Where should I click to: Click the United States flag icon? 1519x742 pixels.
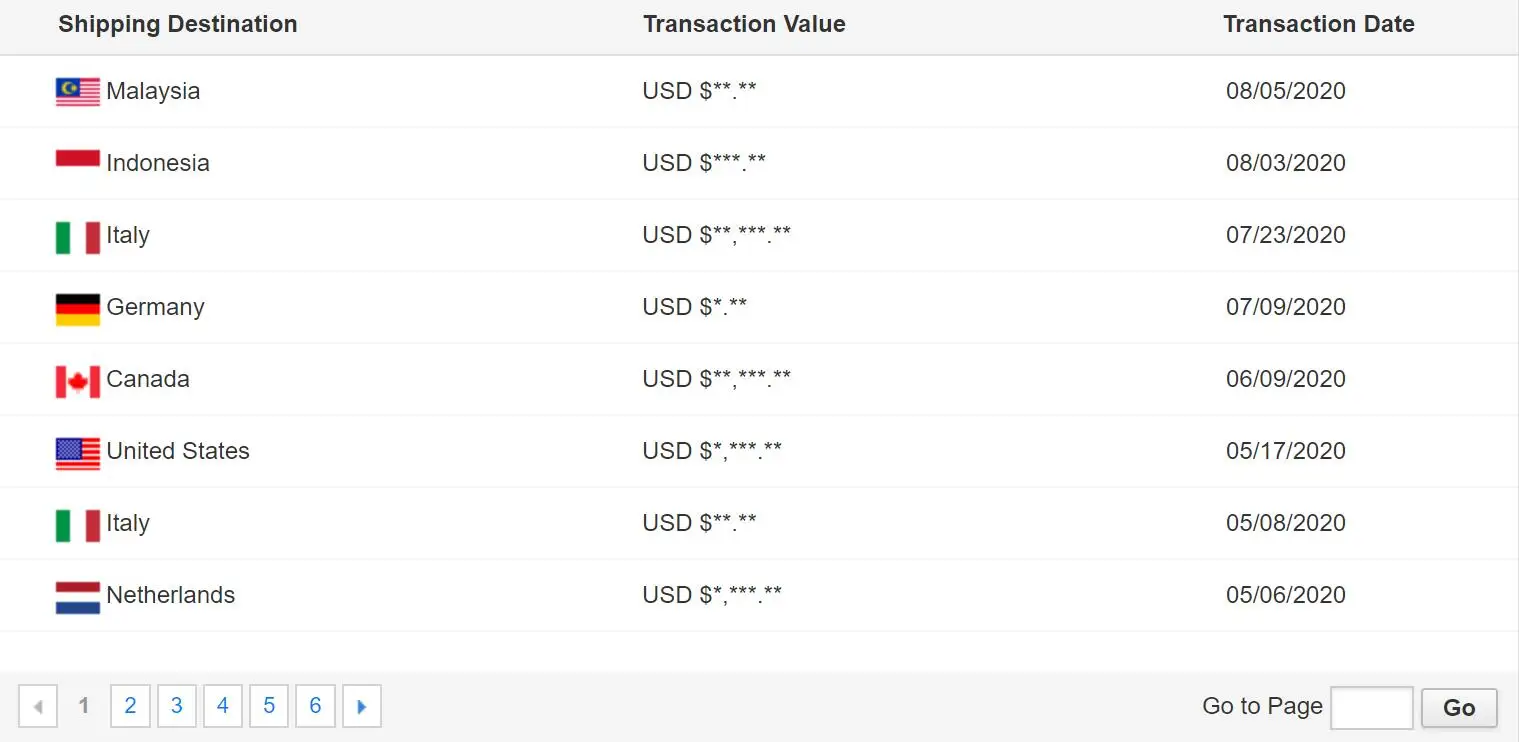(78, 452)
